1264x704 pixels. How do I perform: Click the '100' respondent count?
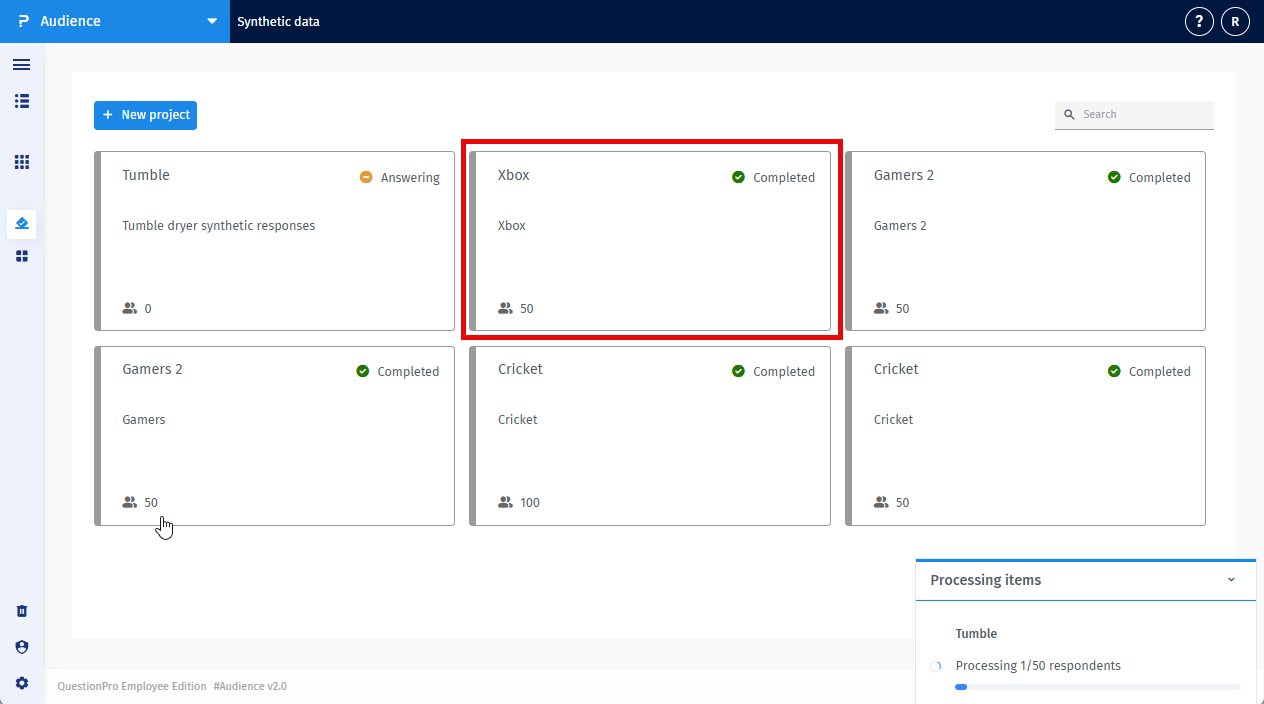[530, 503]
